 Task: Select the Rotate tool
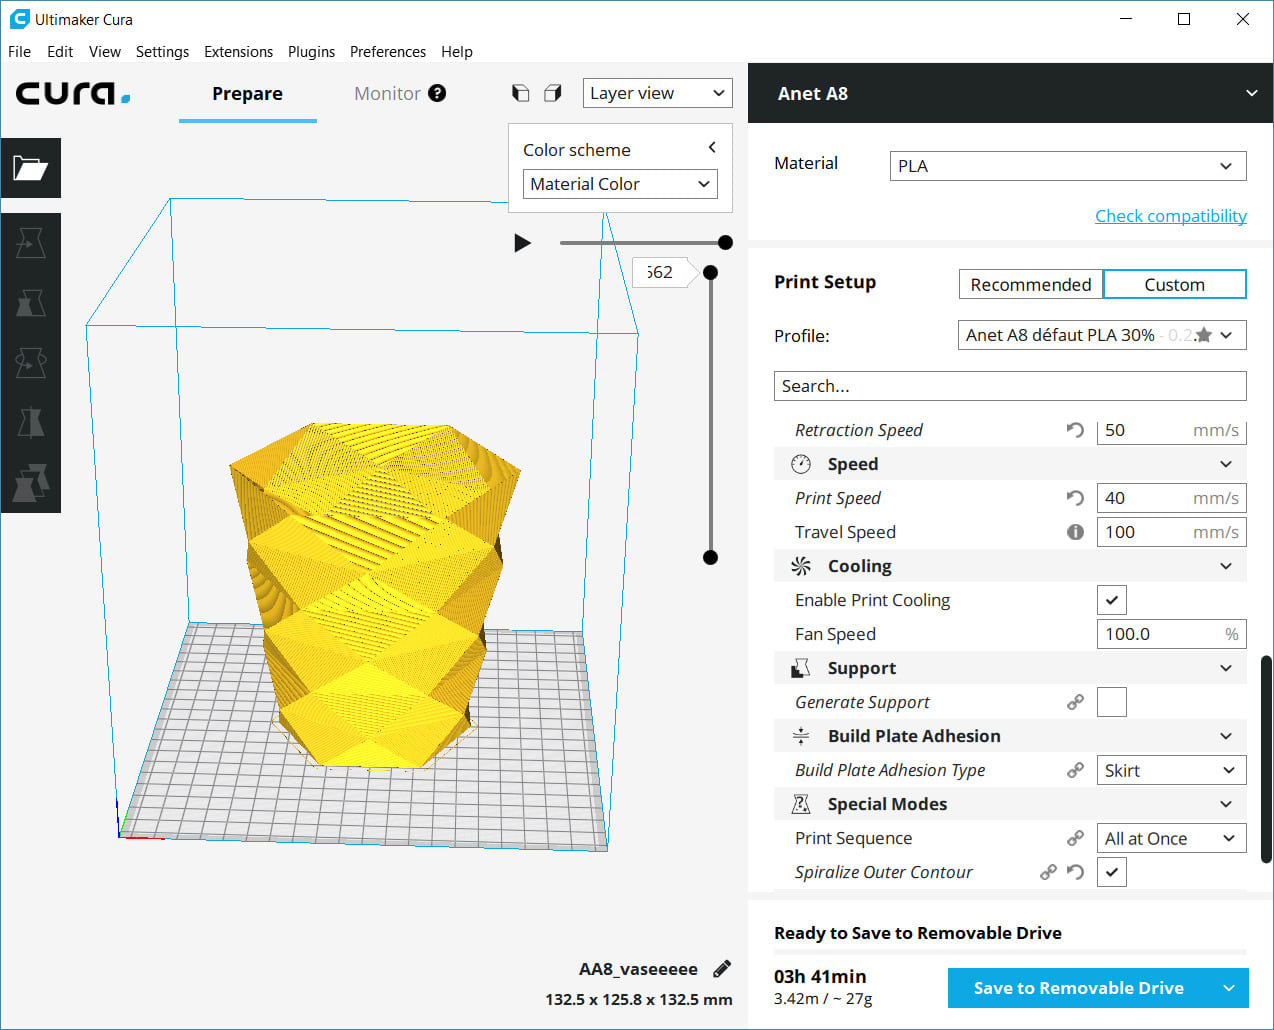coord(31,362)
